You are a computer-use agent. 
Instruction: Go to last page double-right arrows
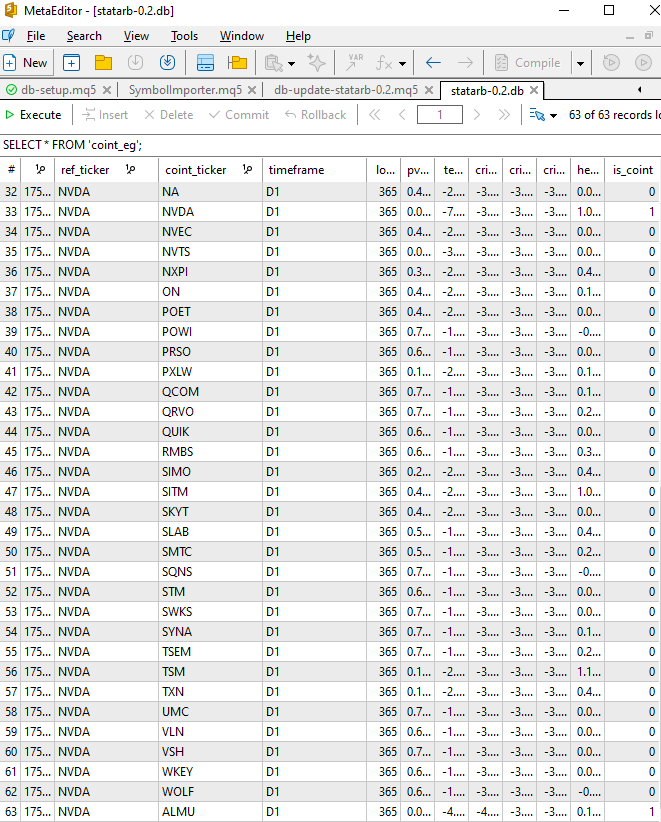(x=504, y=115)
